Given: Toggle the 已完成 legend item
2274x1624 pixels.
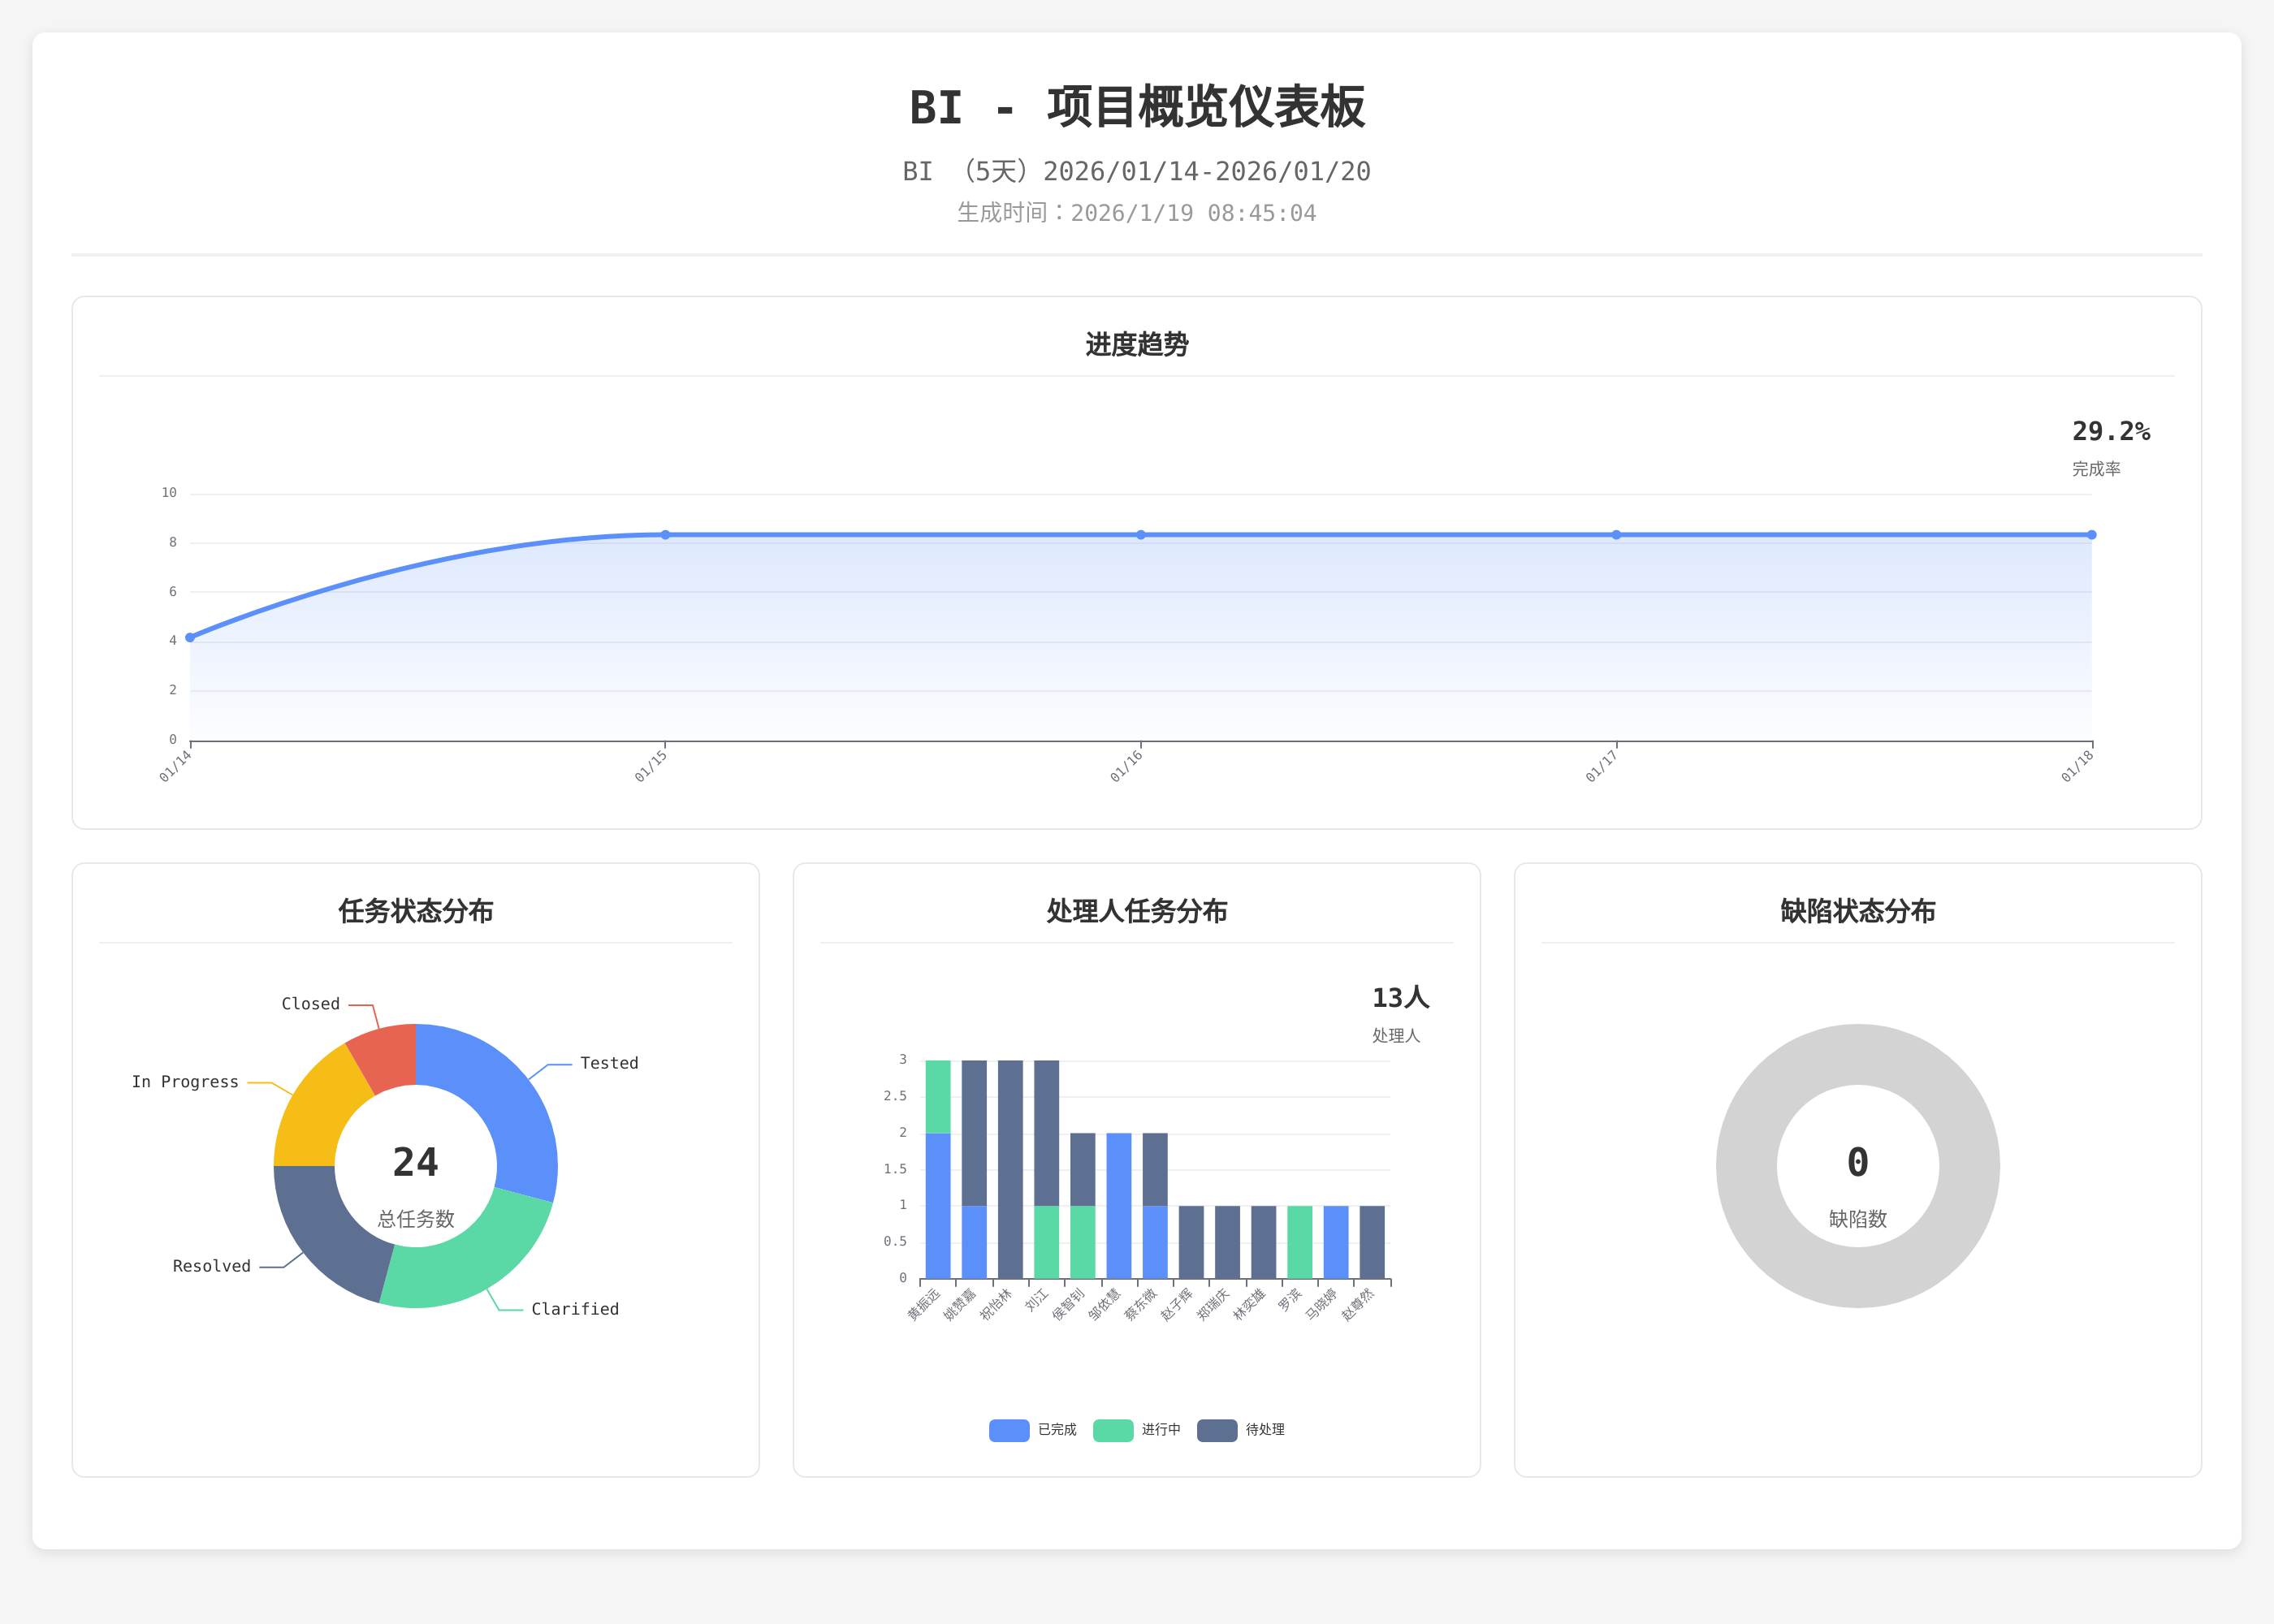Looking at the screenshot, I should (1032, 1430).
